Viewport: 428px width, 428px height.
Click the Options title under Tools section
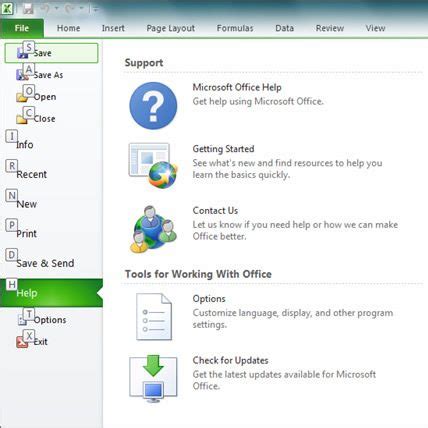pos(209,299)
